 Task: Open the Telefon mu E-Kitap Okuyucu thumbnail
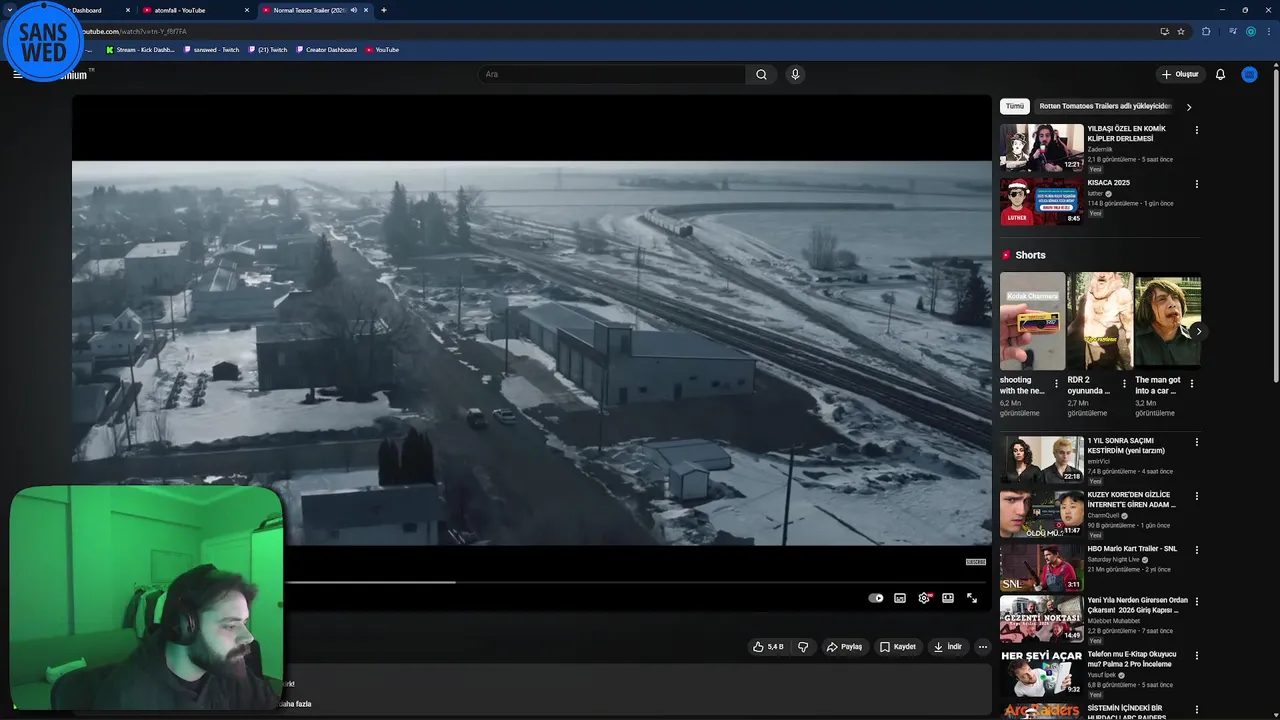click(x=1042, y=673)
